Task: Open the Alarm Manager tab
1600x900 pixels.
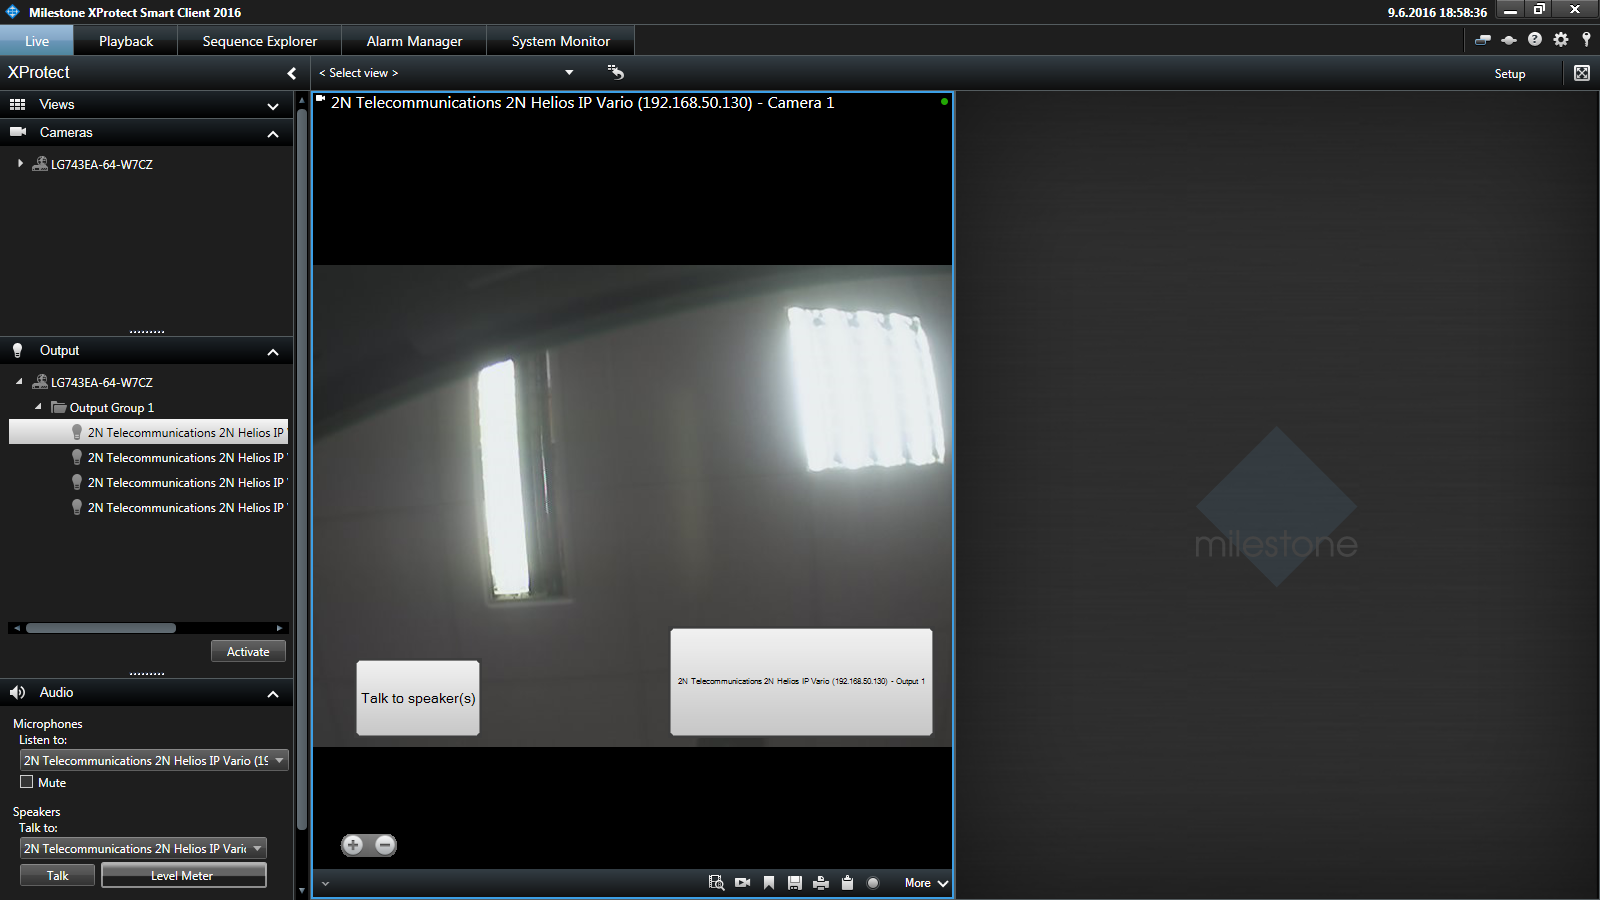Action: click(414, 41)
